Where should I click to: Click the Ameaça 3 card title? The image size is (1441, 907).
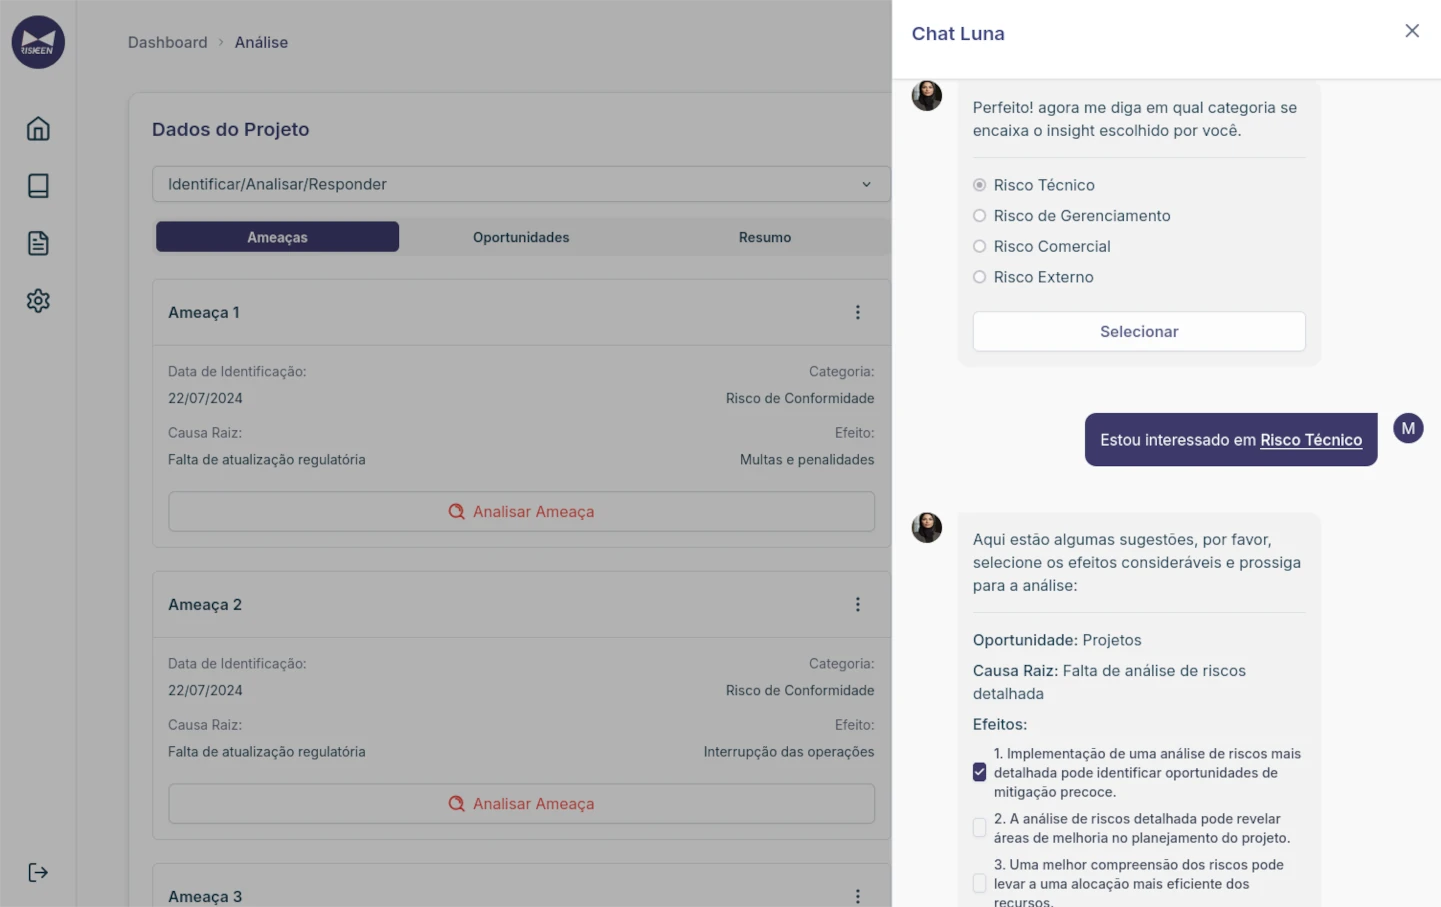click(x=205, y=896)
